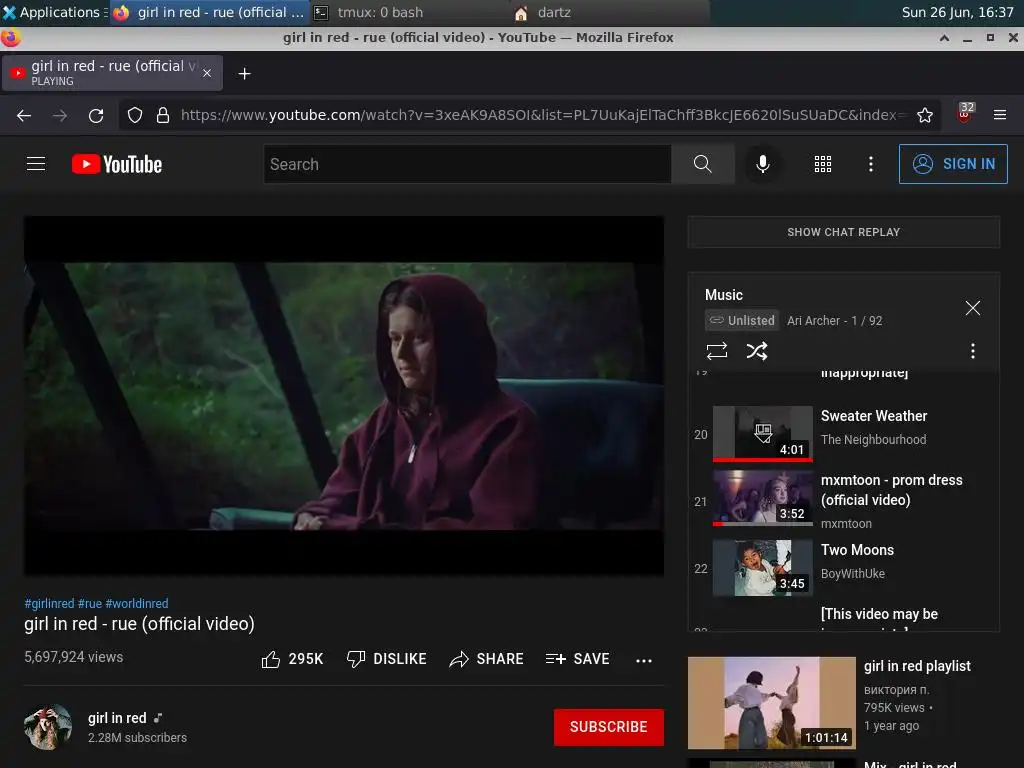
Task: Open a new browser tab
Action: pos(244,74)
